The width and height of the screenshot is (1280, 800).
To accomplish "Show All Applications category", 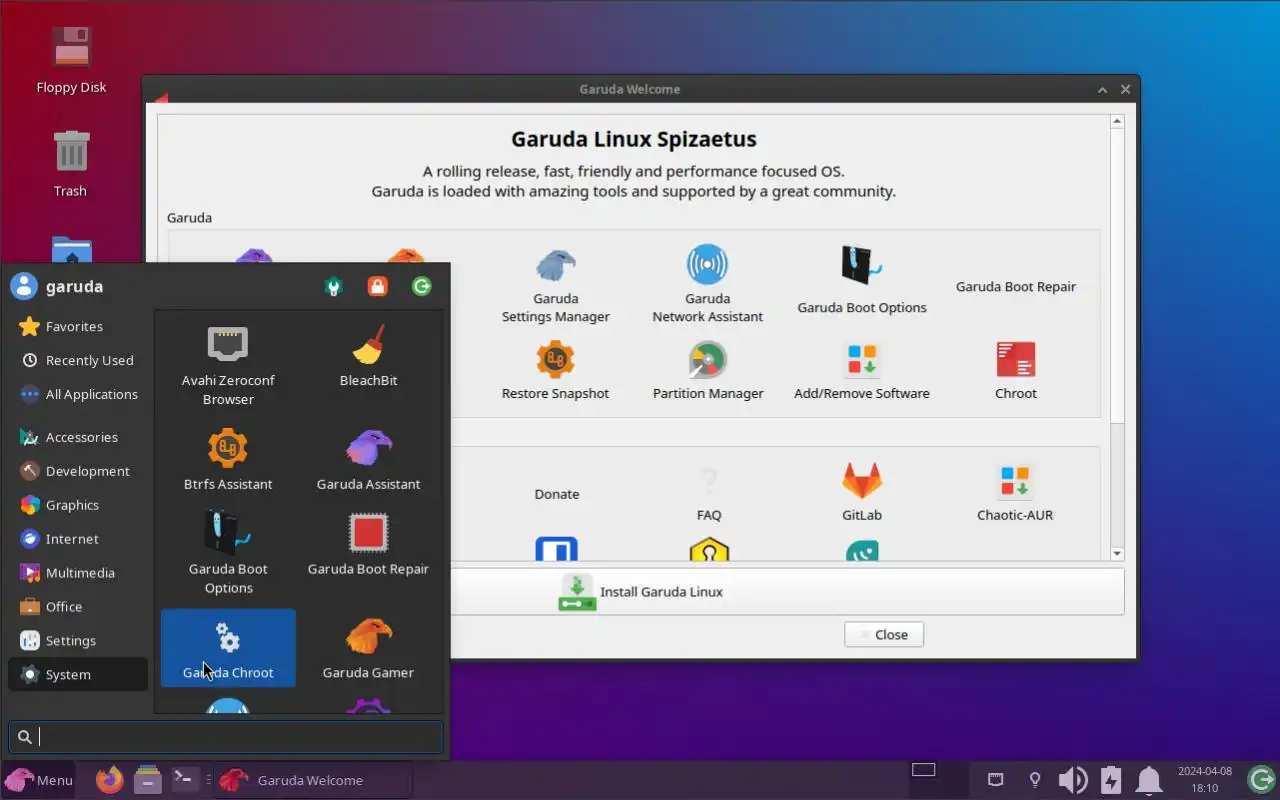I will click(x=78, y=395).
